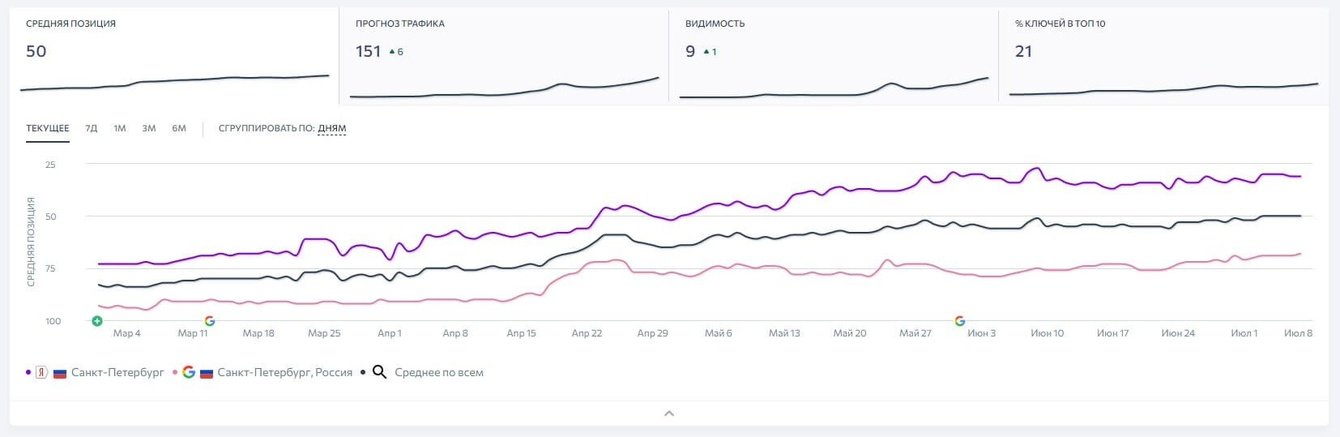Click the Google update marker near Июн 3
1340x437 pixels.
[x=960, y=321]
